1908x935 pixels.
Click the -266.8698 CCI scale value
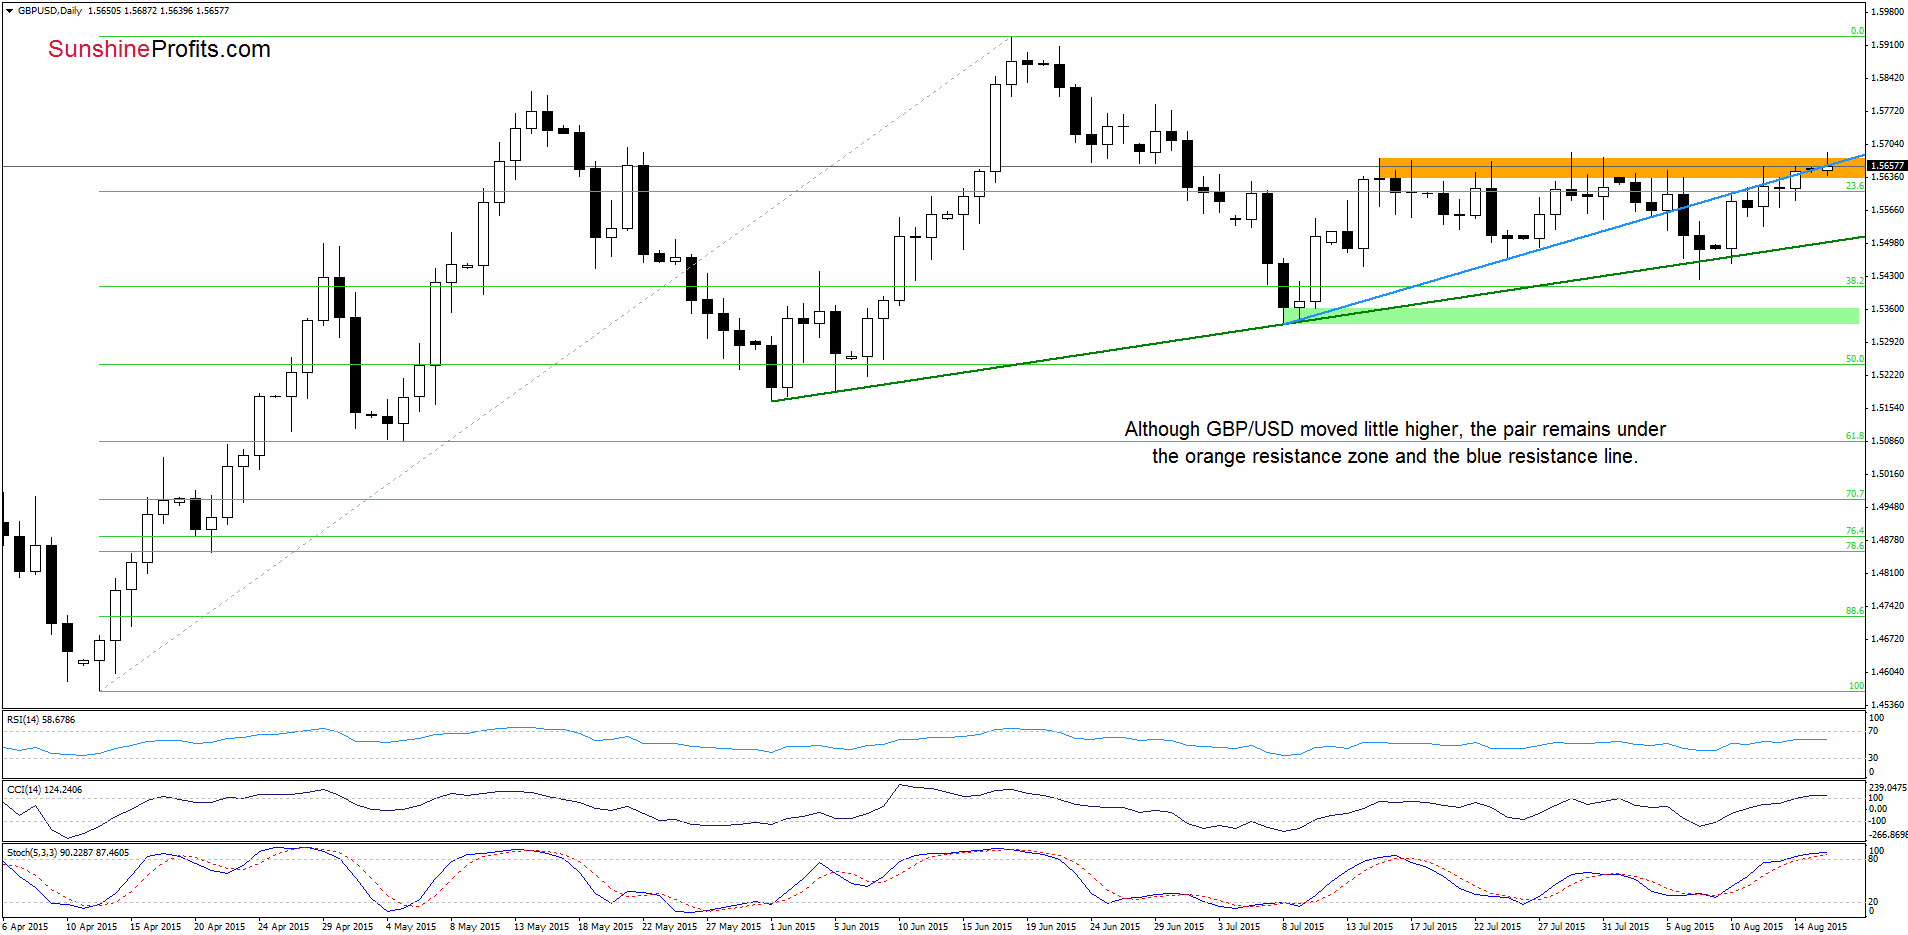coord(1888,835)
